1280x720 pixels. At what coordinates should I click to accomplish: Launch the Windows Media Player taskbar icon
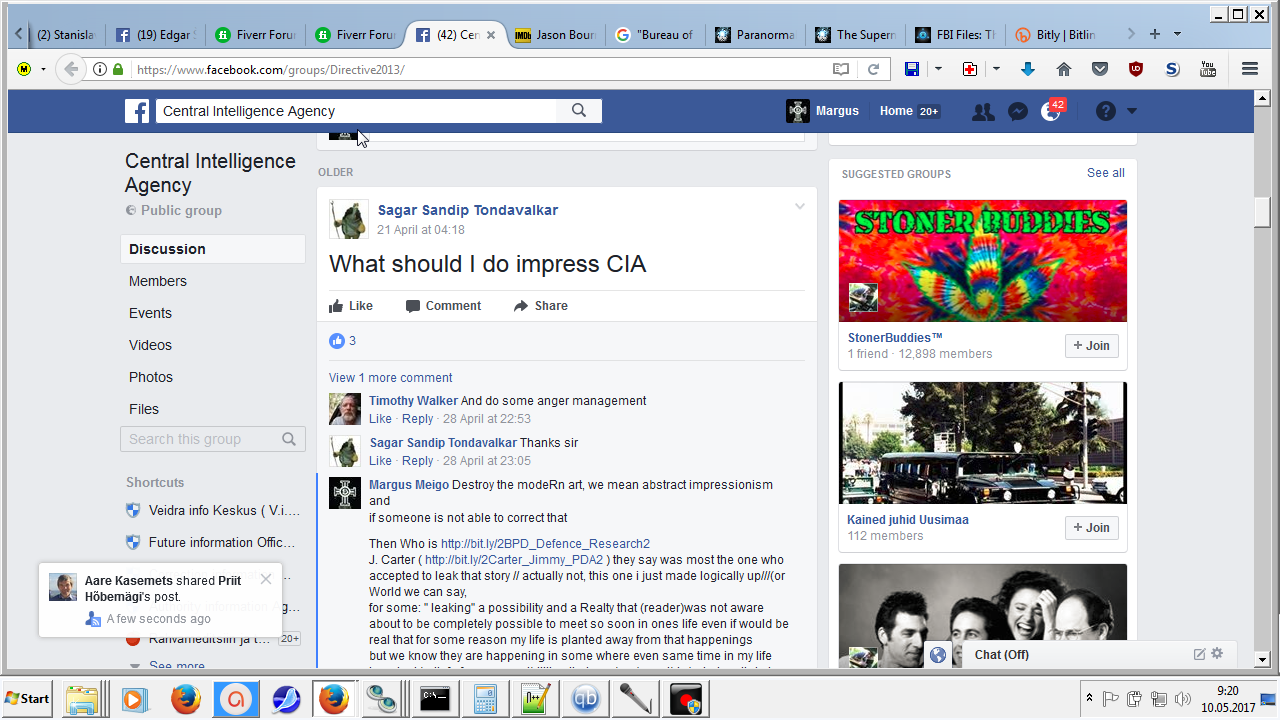coord(135,698)
